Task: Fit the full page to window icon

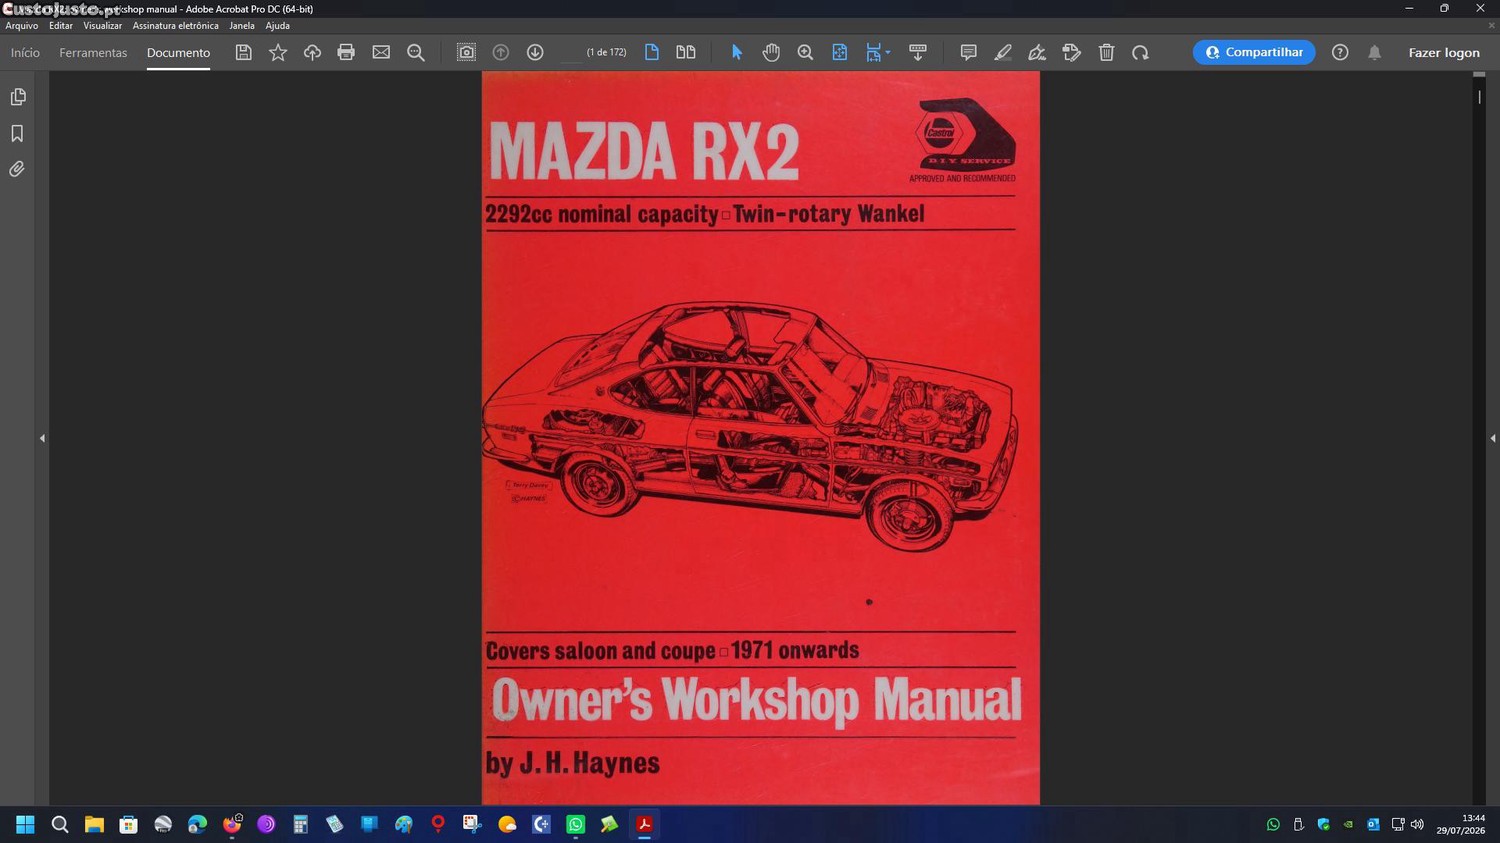Action: click(840, 52)
